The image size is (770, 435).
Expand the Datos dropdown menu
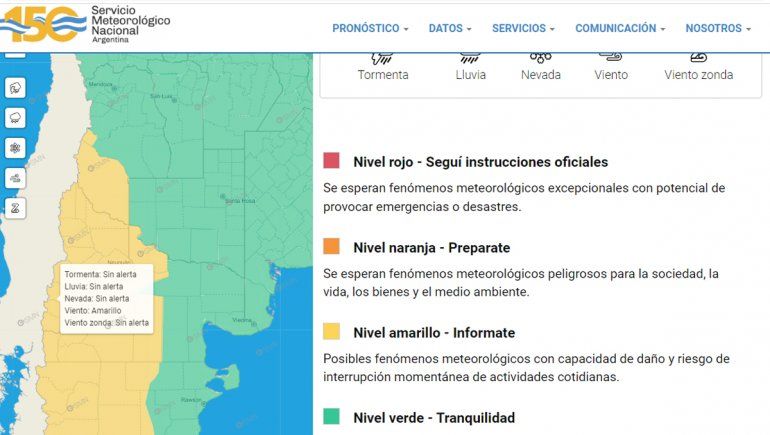tap(450, 29)
